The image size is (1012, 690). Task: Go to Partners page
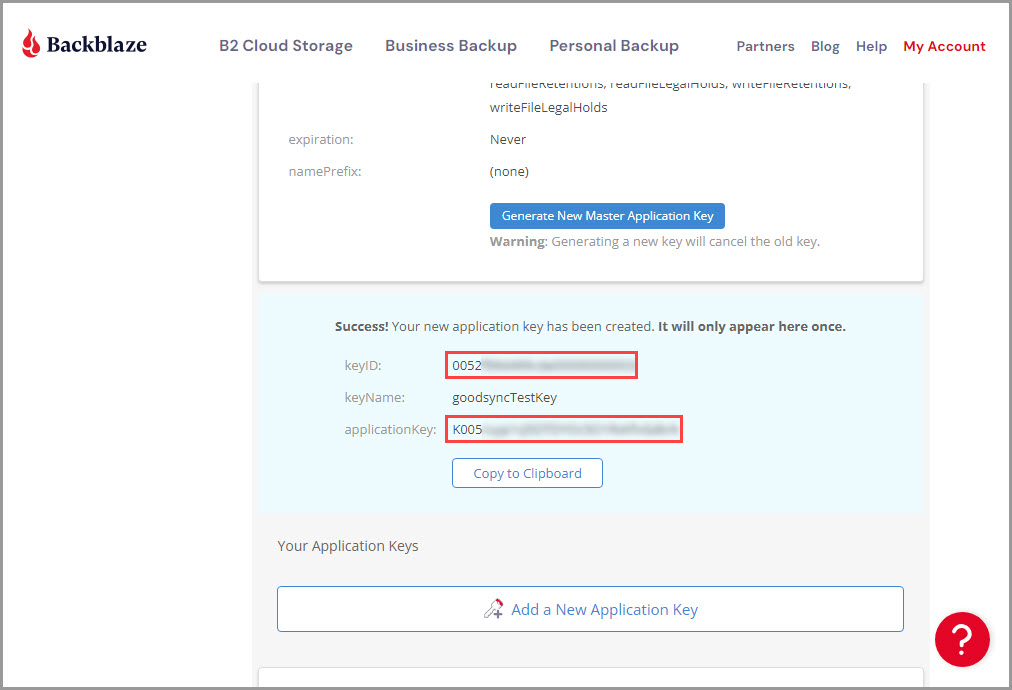(x=765, y=46)
